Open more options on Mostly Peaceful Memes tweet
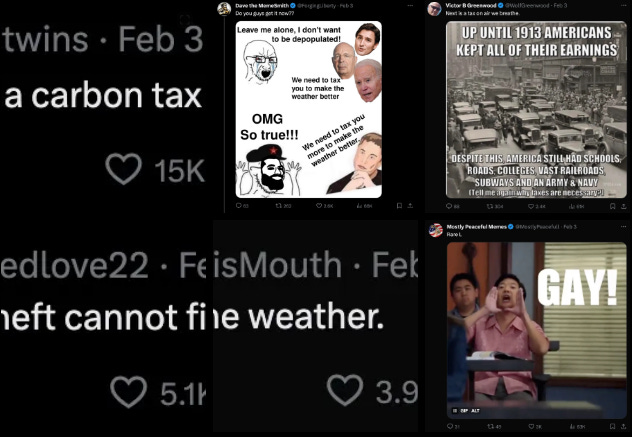This screenshot has width=632, height=437. 624,227
